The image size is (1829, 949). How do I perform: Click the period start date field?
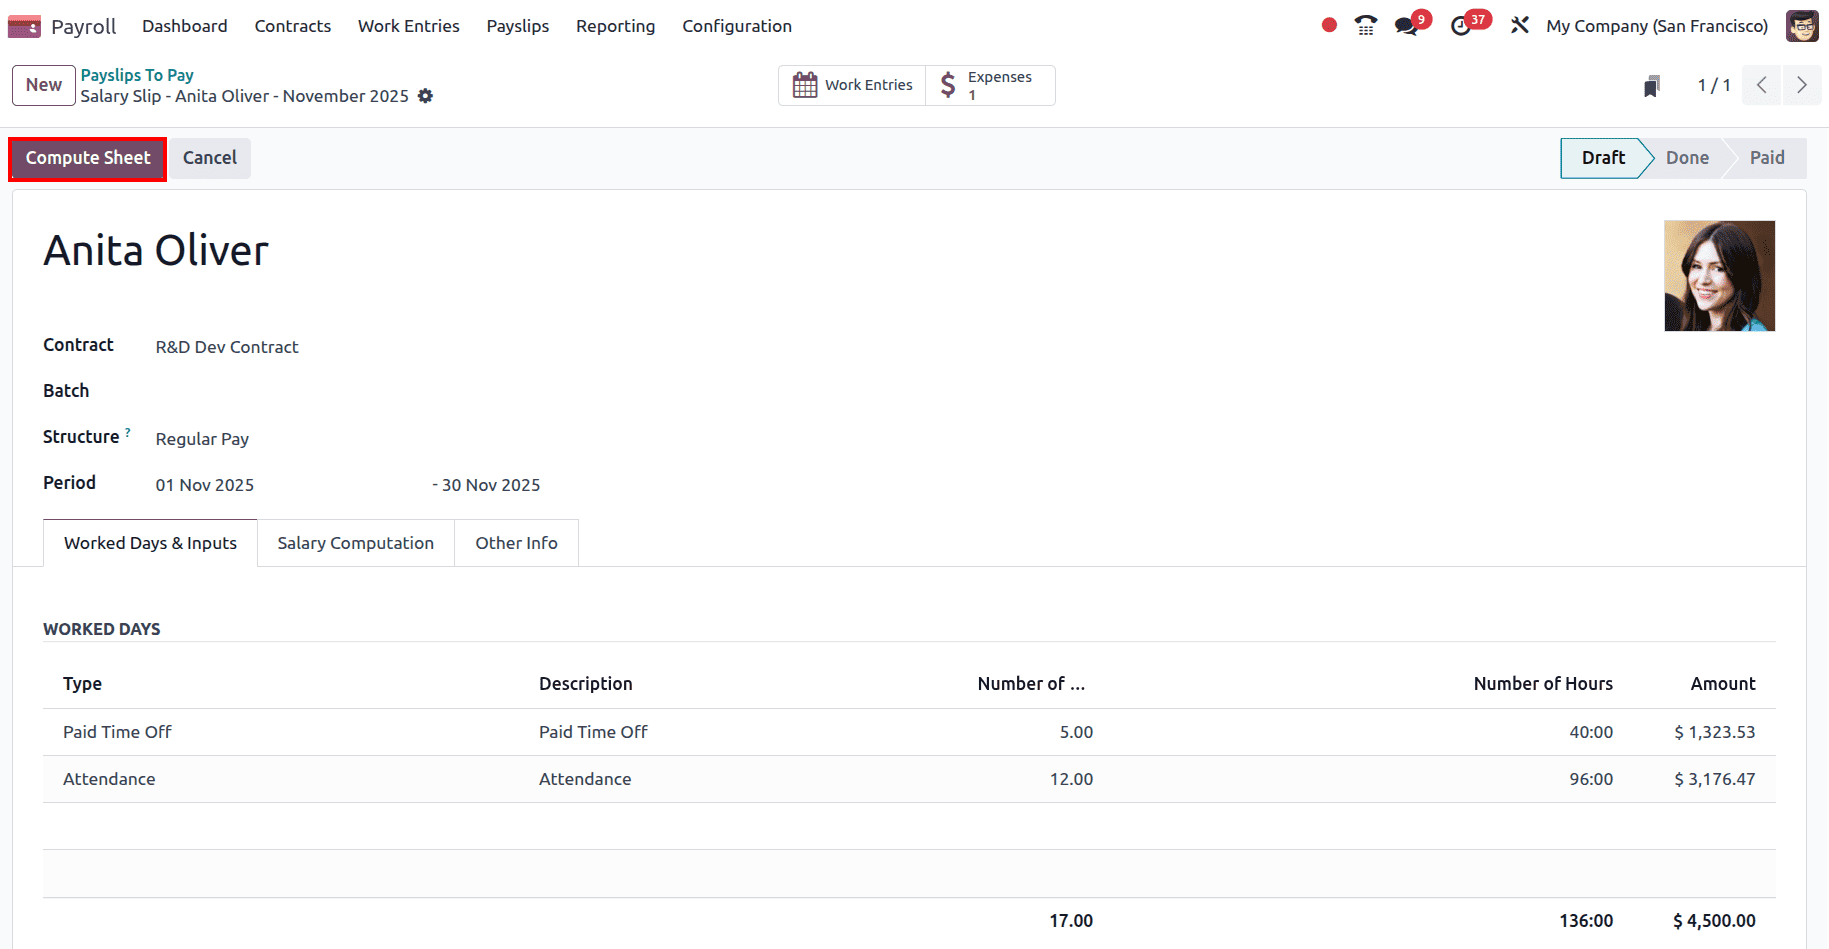click(x=204, y=484)
